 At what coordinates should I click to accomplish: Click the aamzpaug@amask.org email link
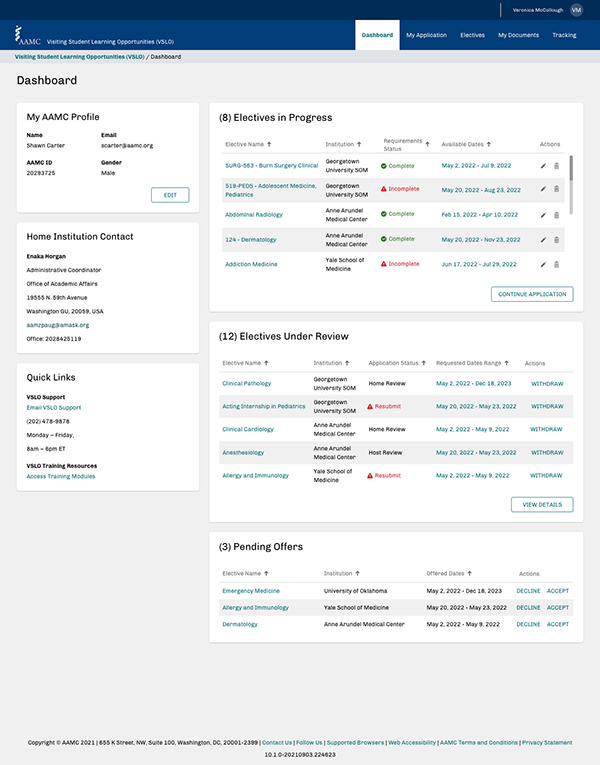point(58,325)
